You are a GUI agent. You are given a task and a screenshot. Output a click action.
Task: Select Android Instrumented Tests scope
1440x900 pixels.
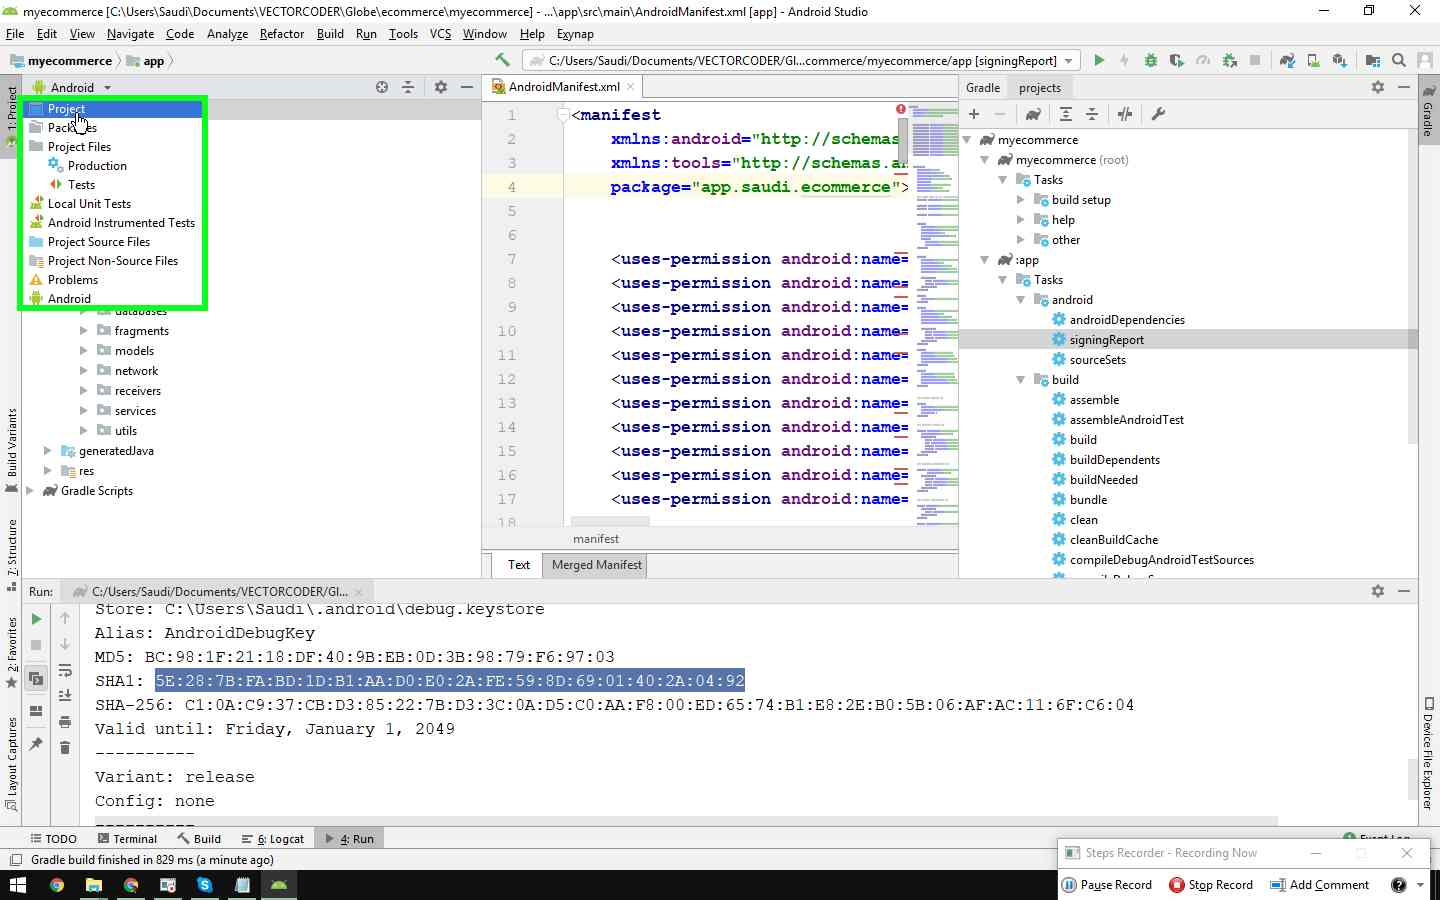tap(113, 222)
